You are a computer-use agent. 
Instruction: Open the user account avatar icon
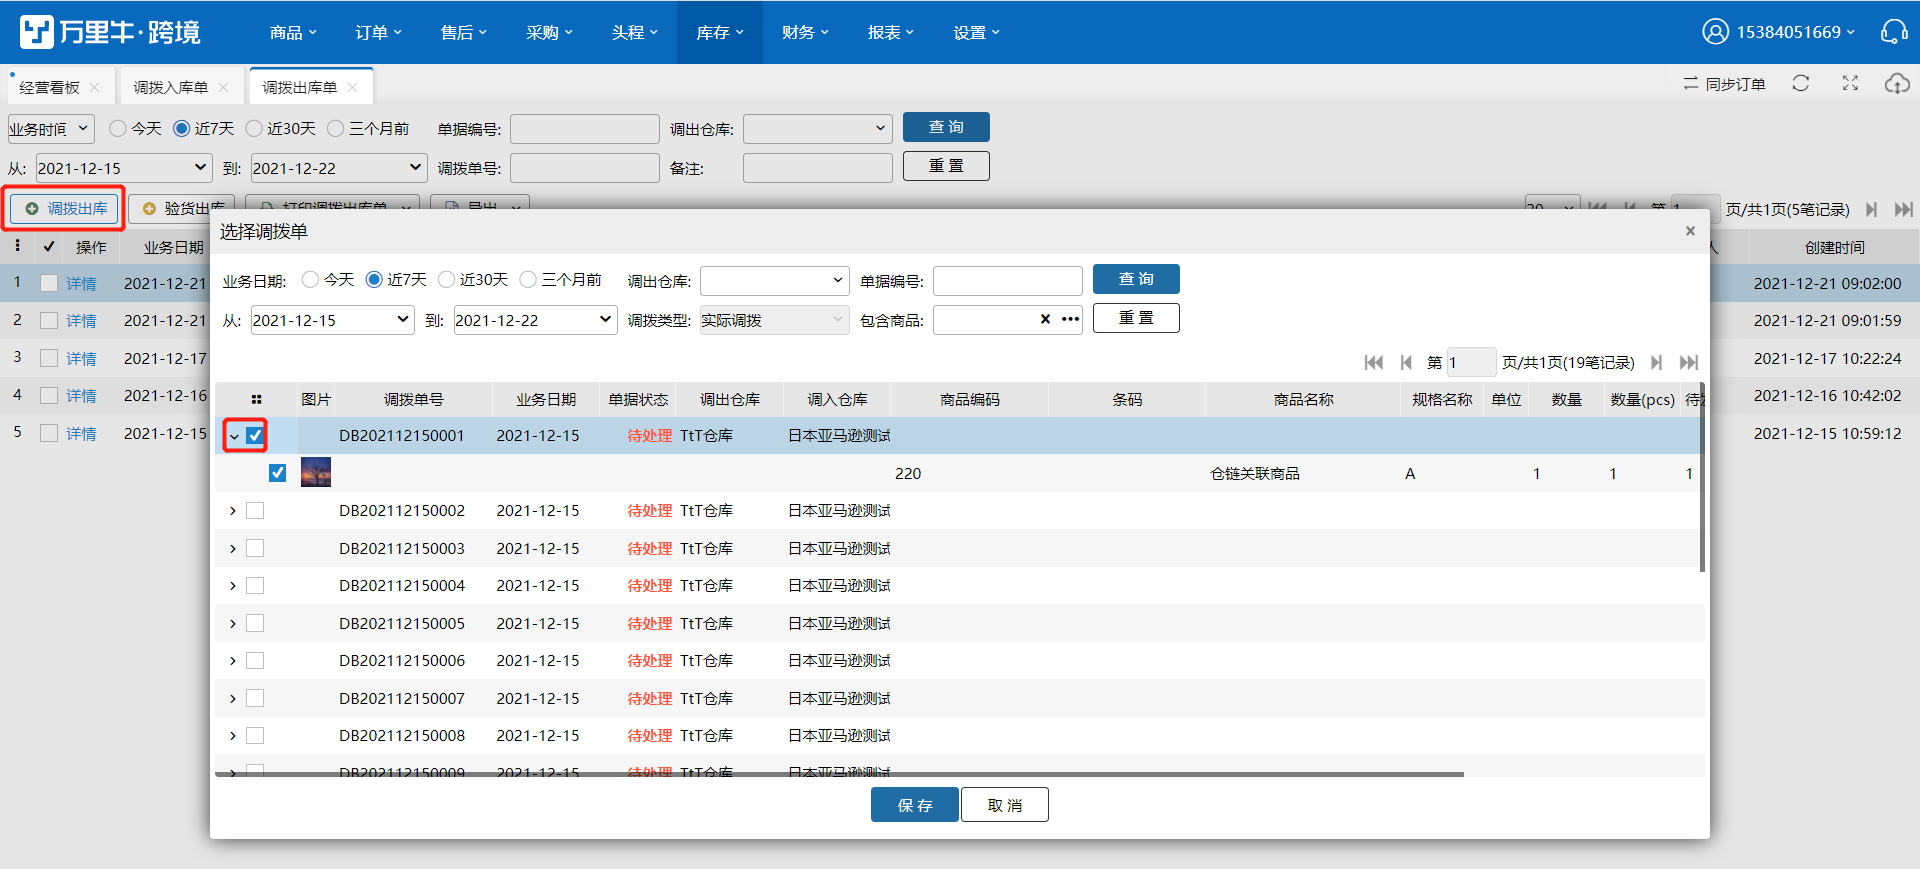click(1715, 32)
